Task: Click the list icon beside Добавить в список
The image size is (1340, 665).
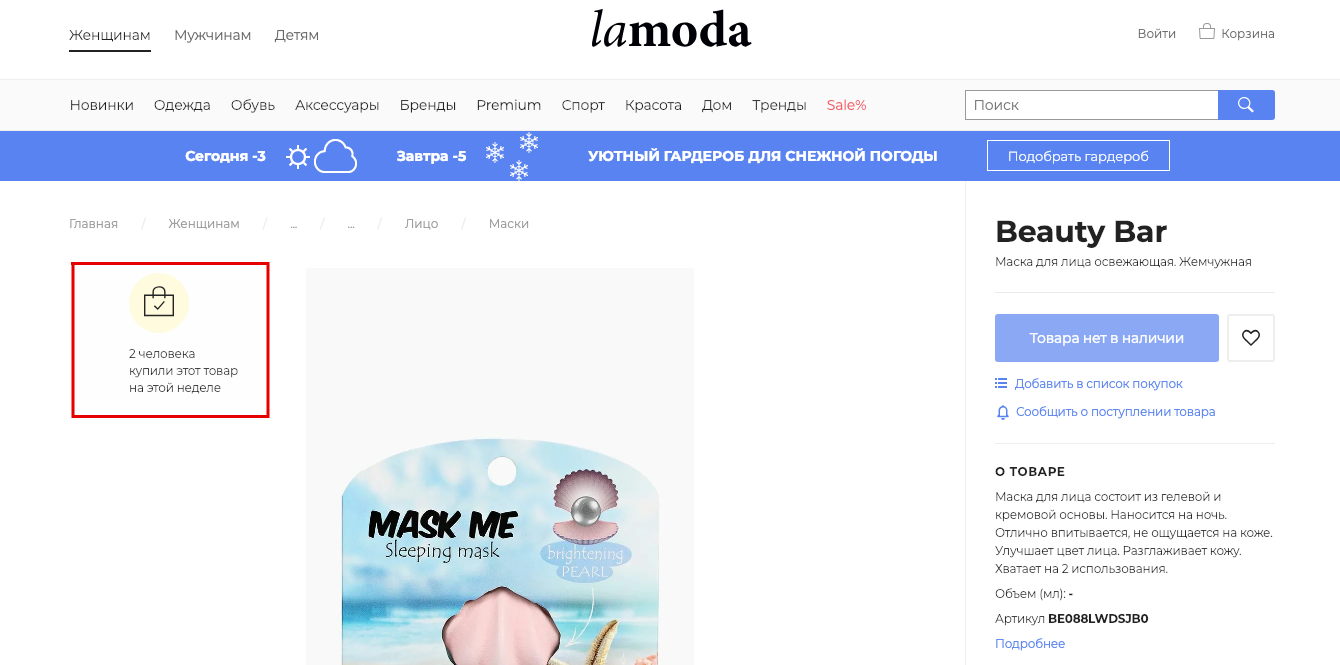Action: pos(1001,383)
